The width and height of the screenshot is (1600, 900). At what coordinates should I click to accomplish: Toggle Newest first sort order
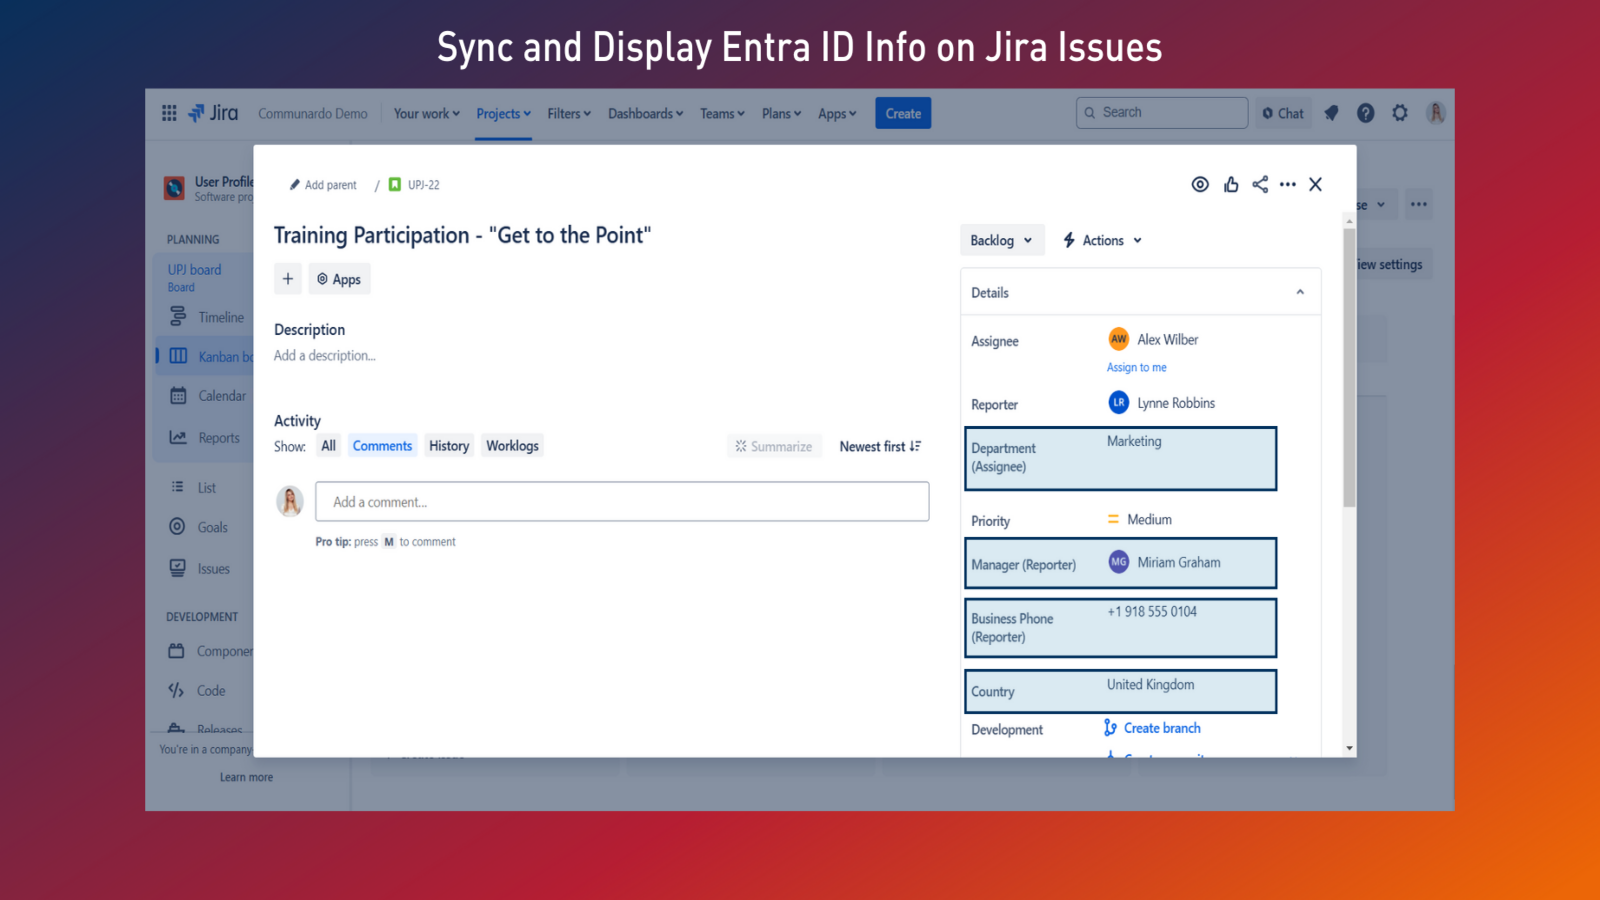[x=880, y=447]
